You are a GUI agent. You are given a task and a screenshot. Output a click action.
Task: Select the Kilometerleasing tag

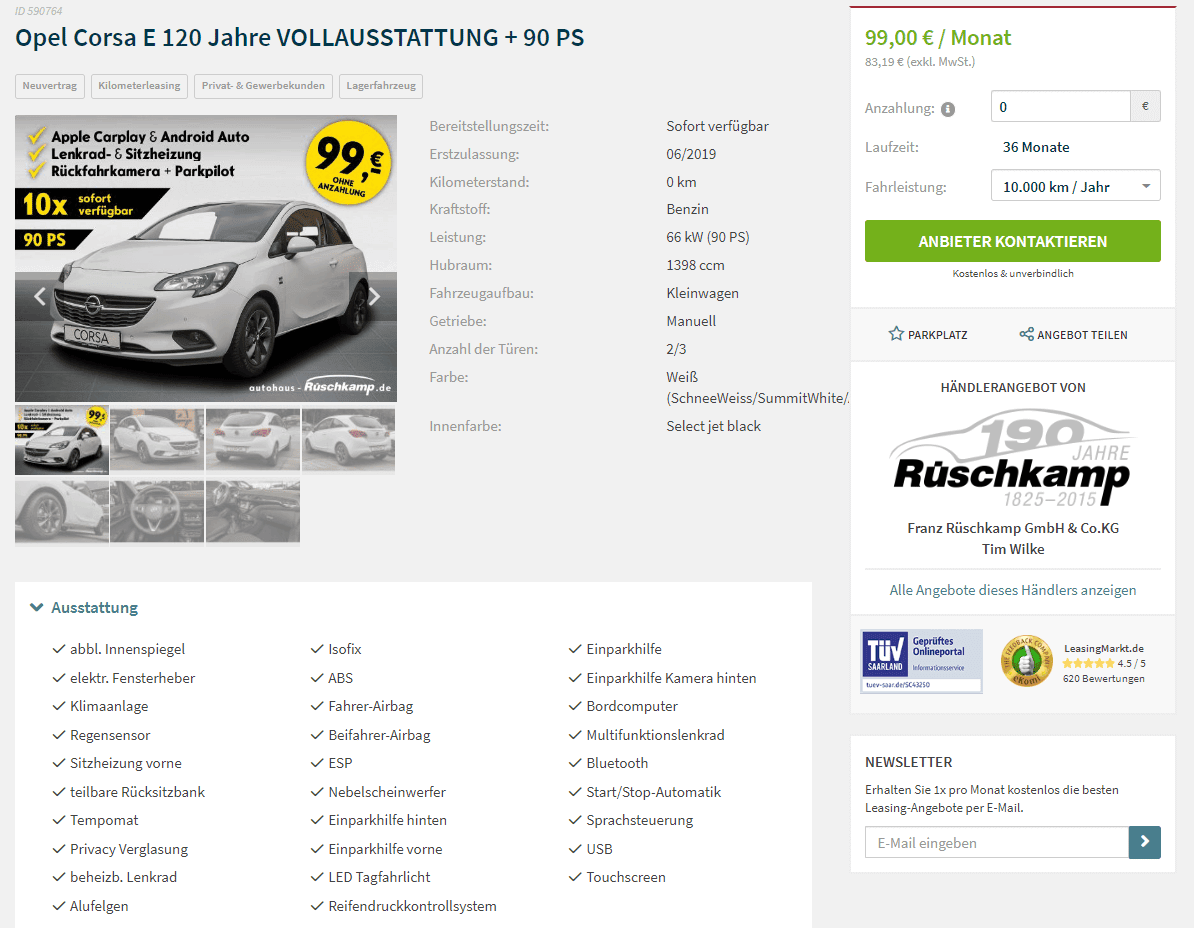point(139,86)
